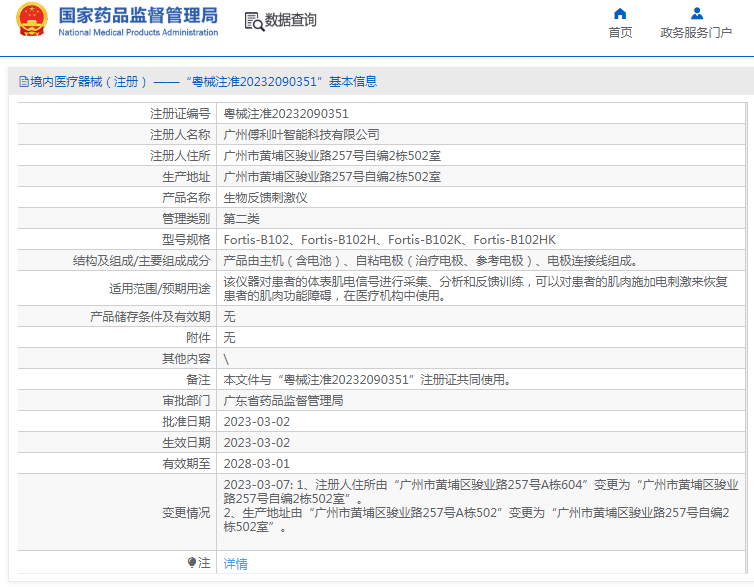Click the 境内医疗器械（注册）基本信息 heading

[203, 82]
